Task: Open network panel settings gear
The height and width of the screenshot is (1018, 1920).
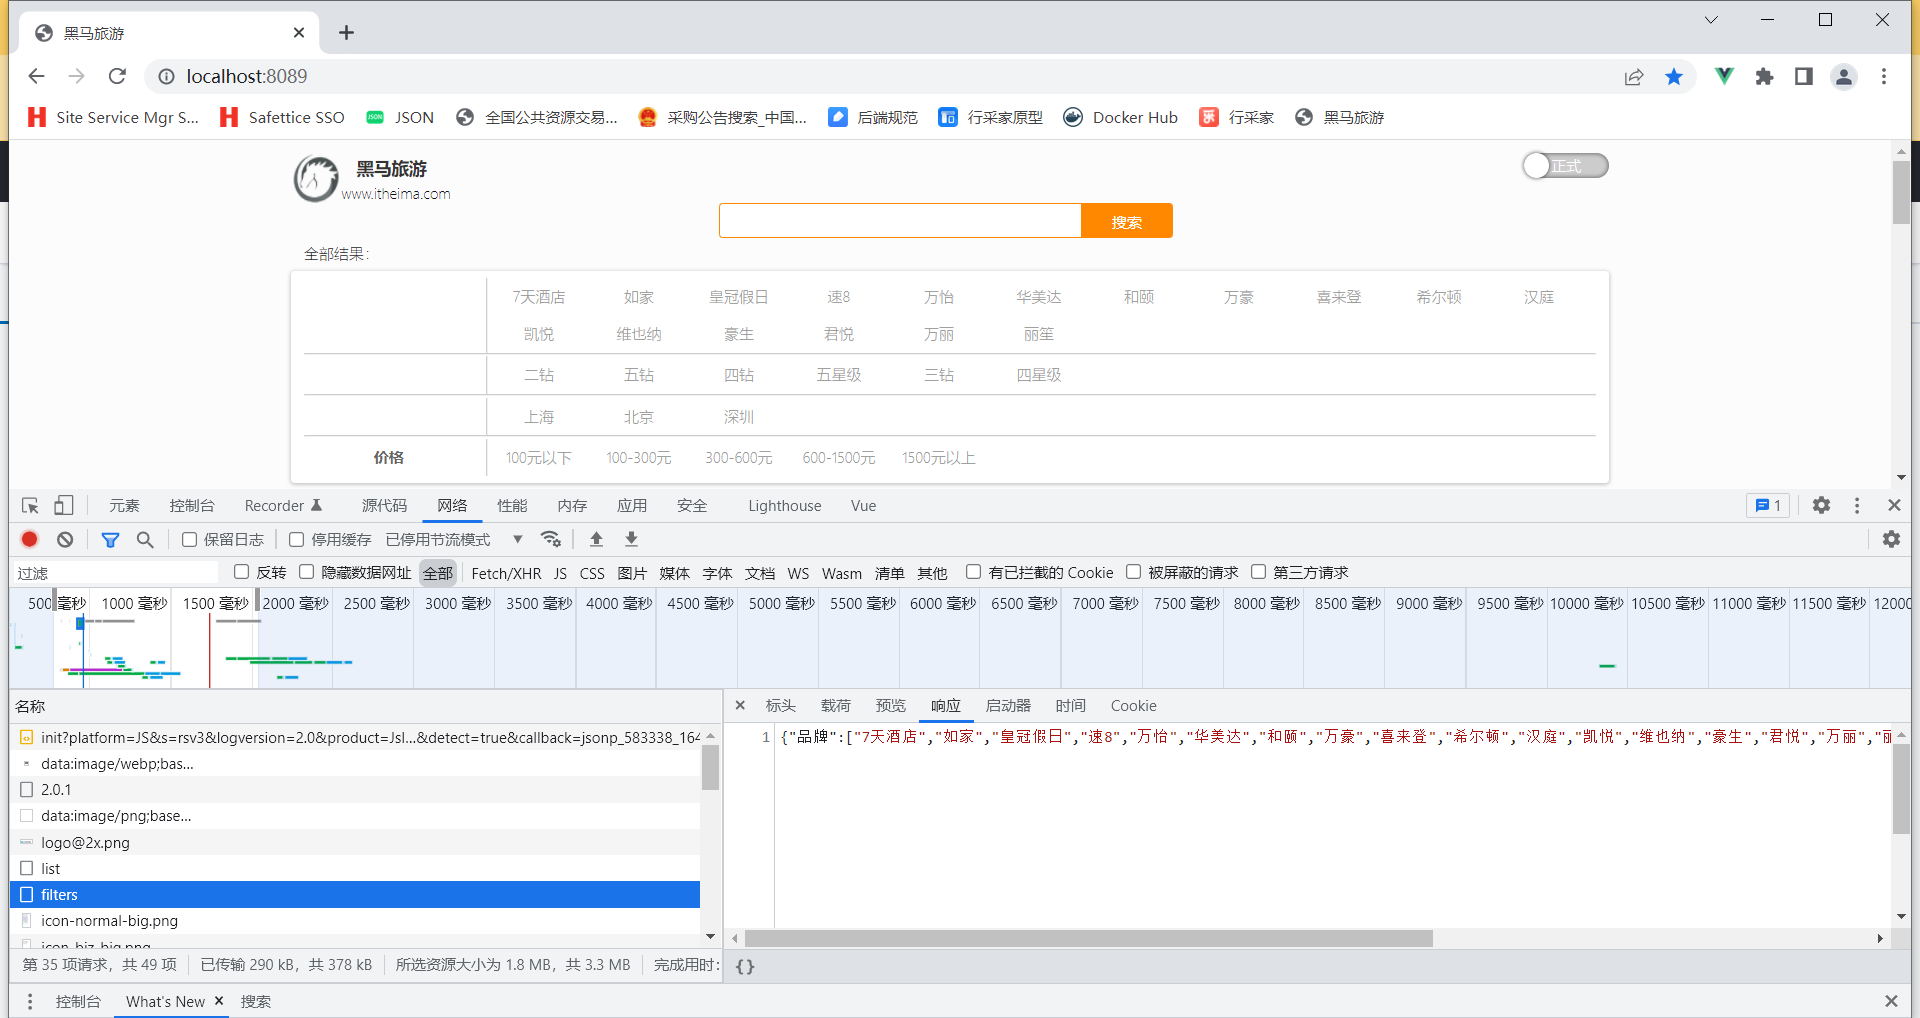Action: 1891,539
